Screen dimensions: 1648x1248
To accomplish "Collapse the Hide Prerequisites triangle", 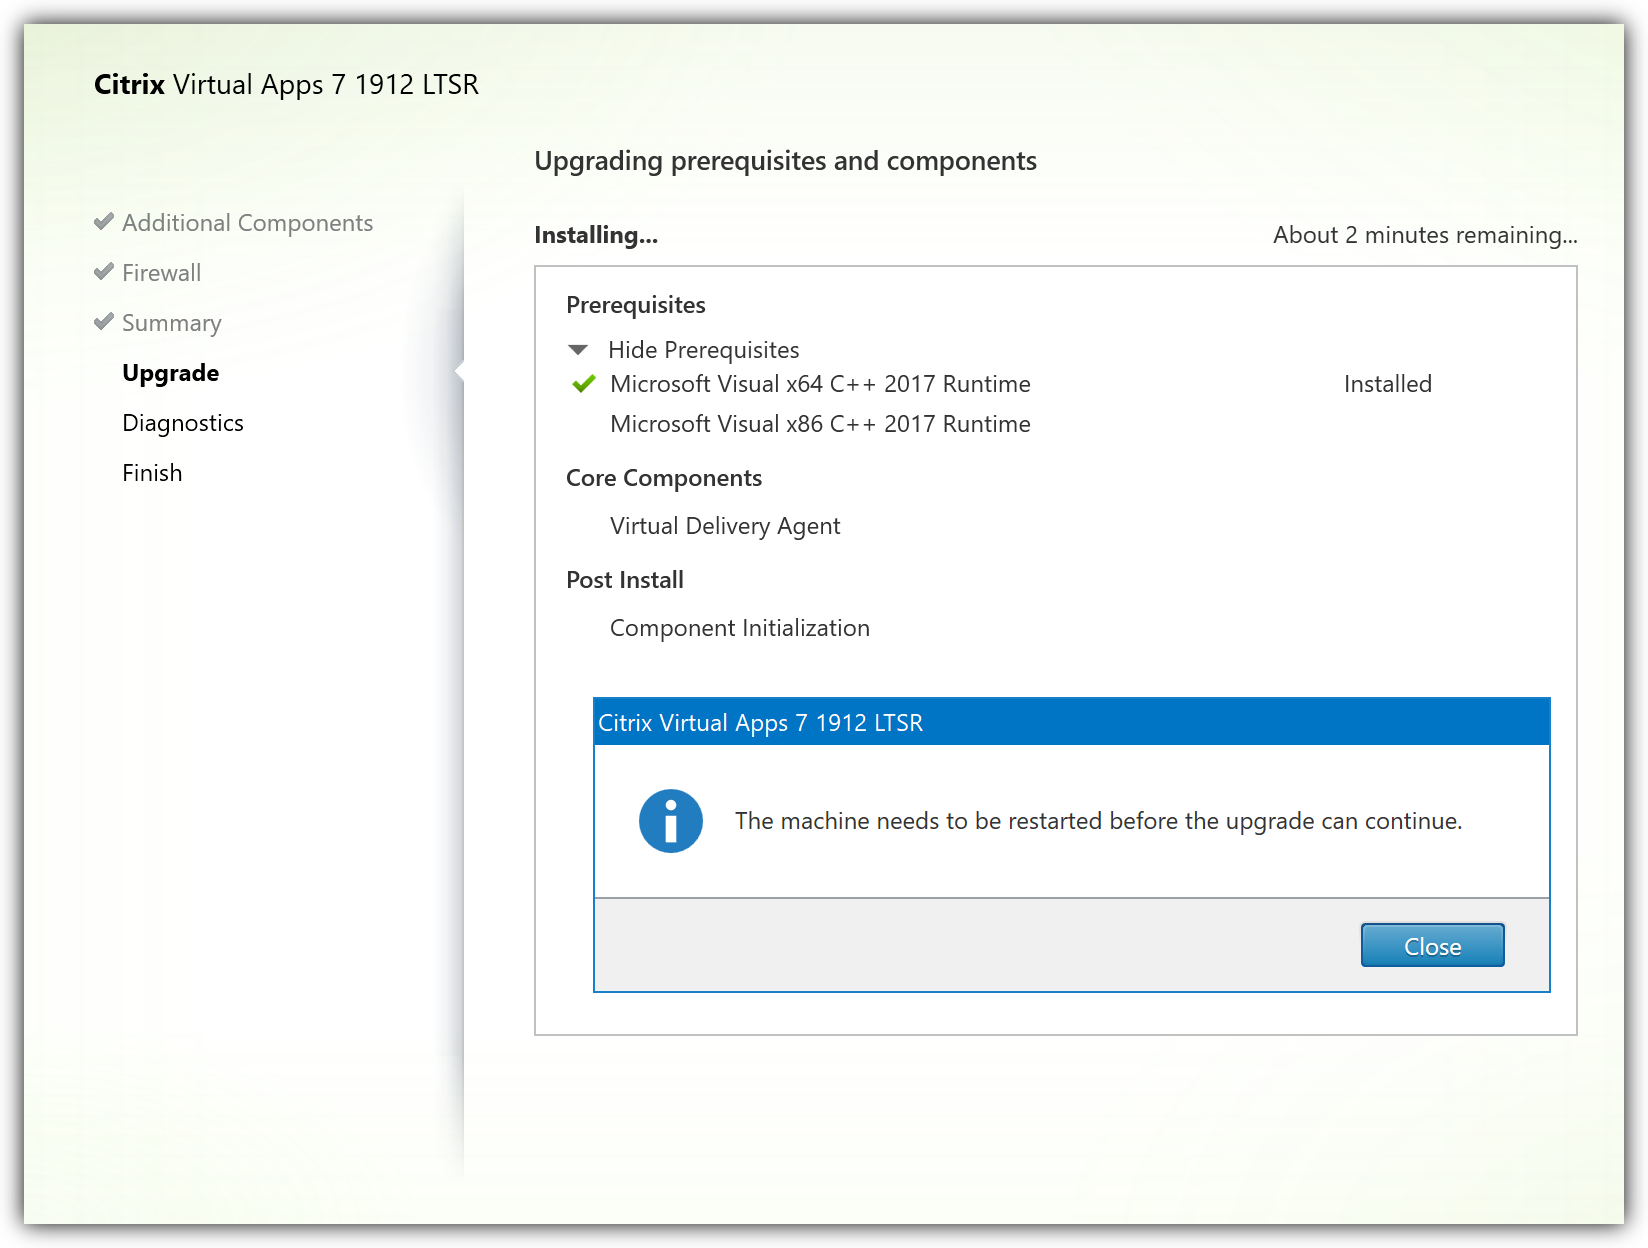I will pyautogui.click(x=578, y=350).
